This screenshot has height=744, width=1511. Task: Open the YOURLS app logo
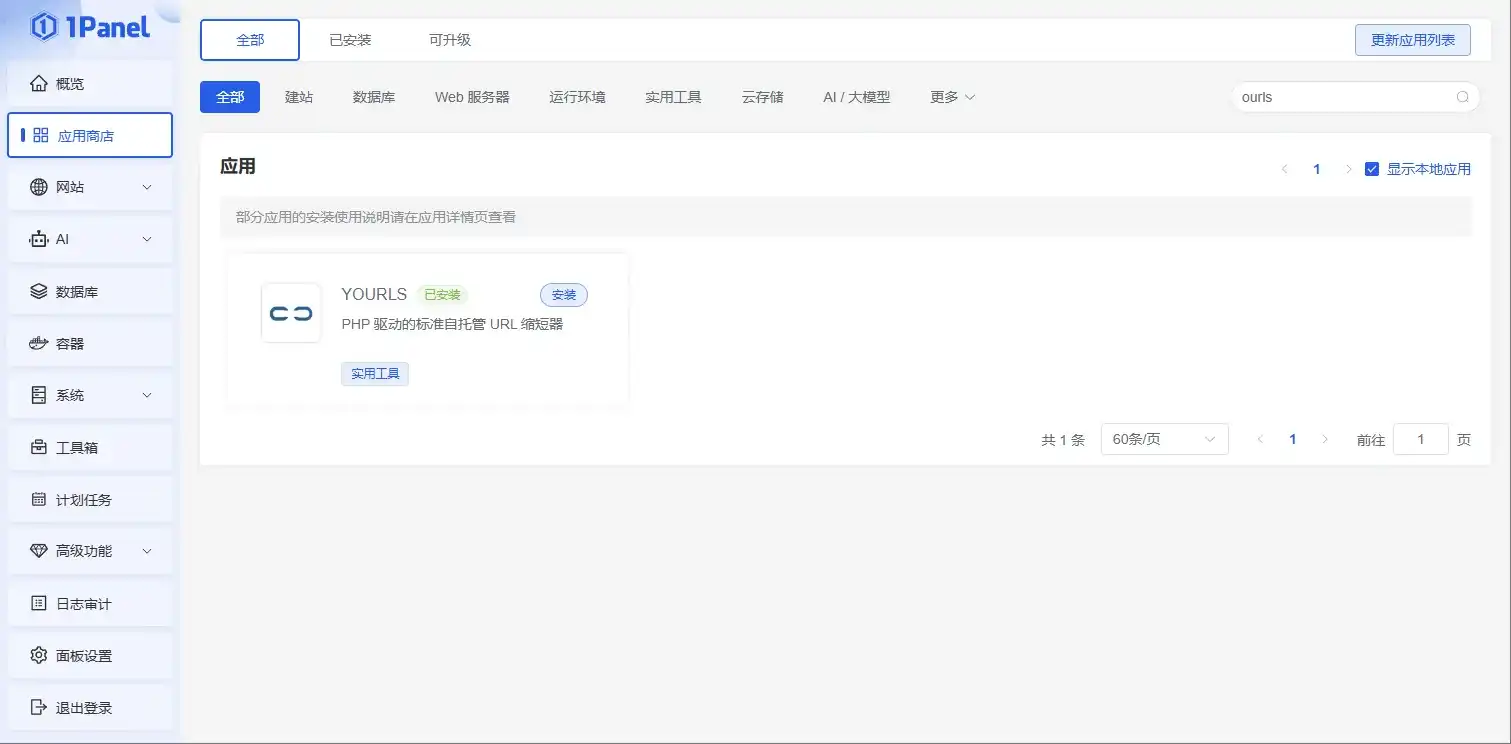(291, 313)
